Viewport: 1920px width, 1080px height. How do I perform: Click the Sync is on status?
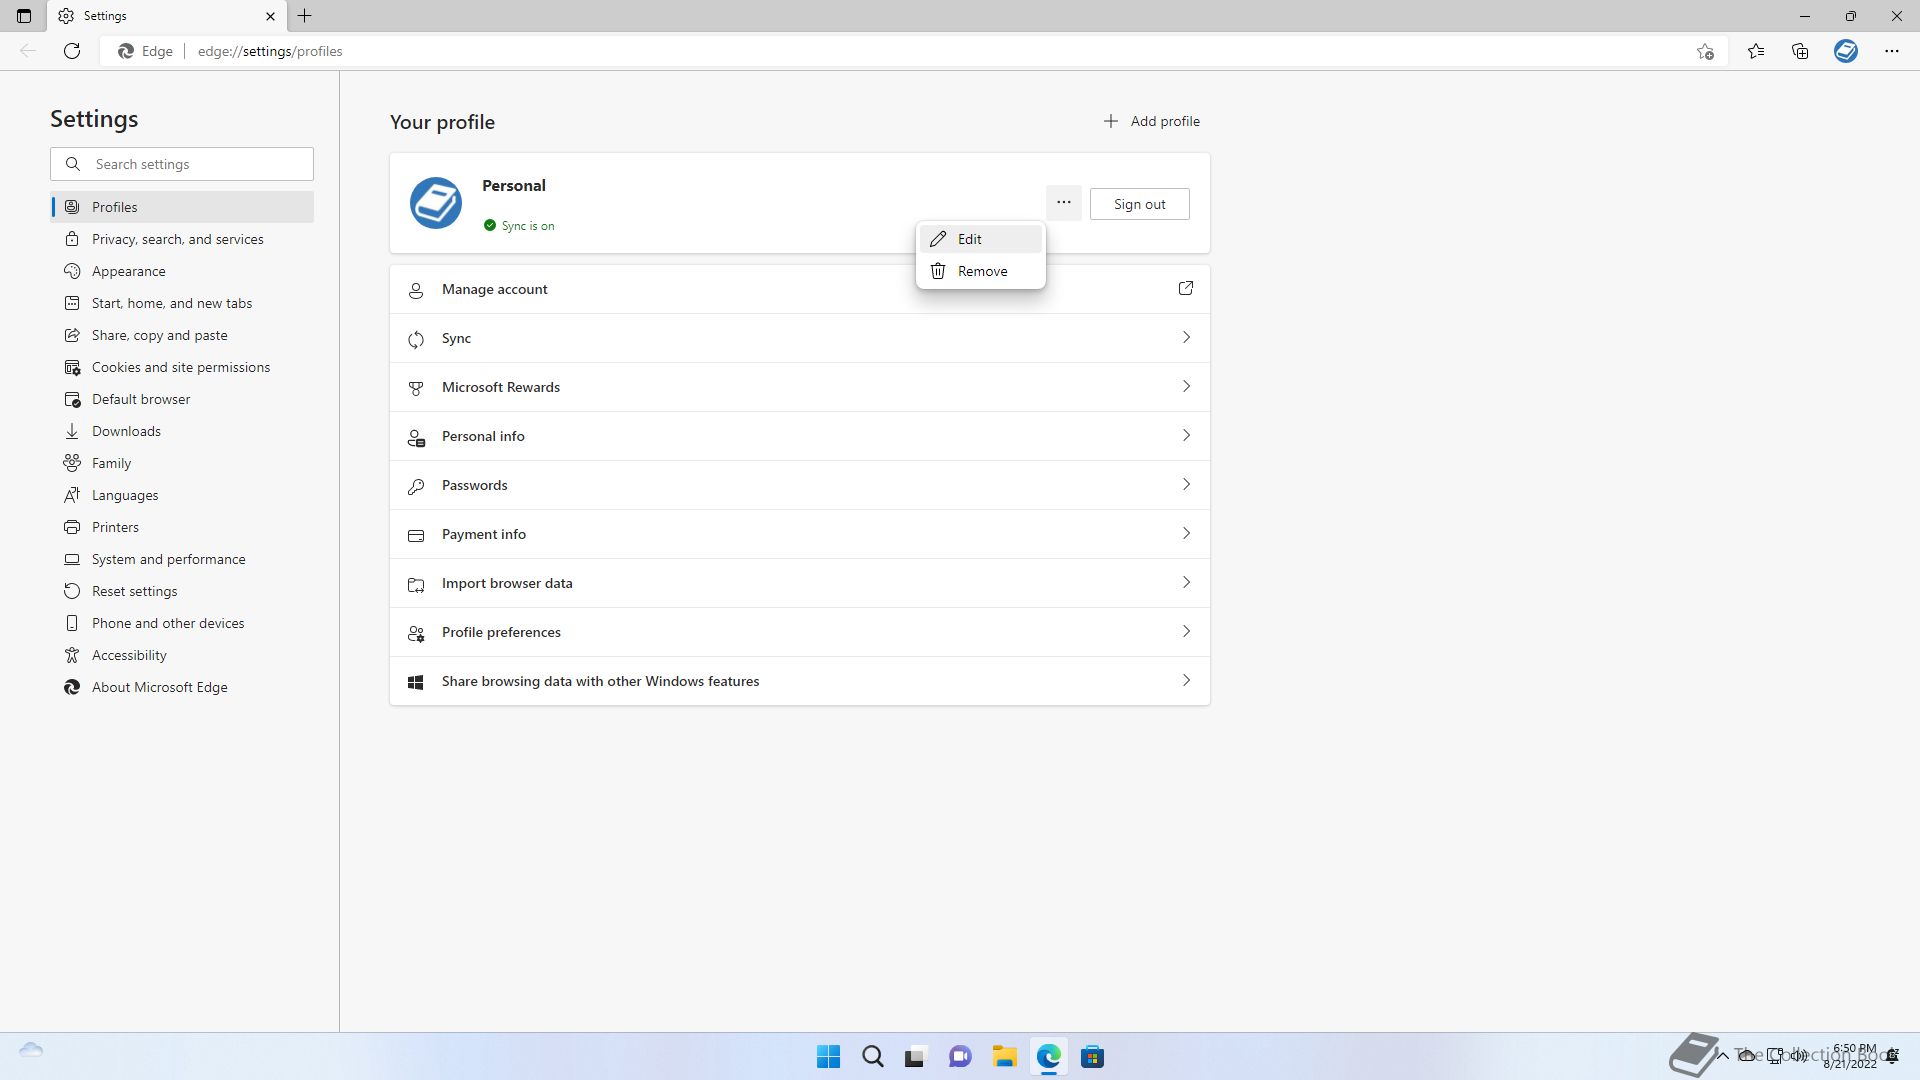point(519,226)
